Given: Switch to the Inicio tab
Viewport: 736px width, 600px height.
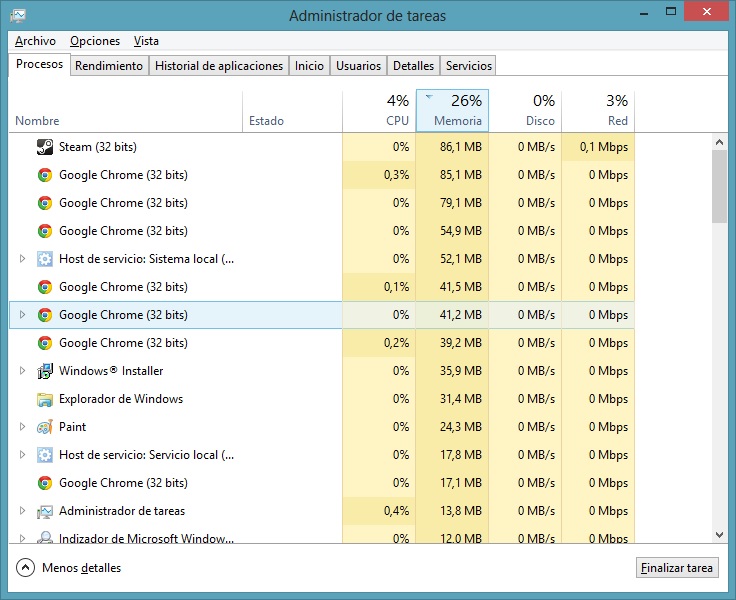Looking at the screenshot, I should 309,66.
